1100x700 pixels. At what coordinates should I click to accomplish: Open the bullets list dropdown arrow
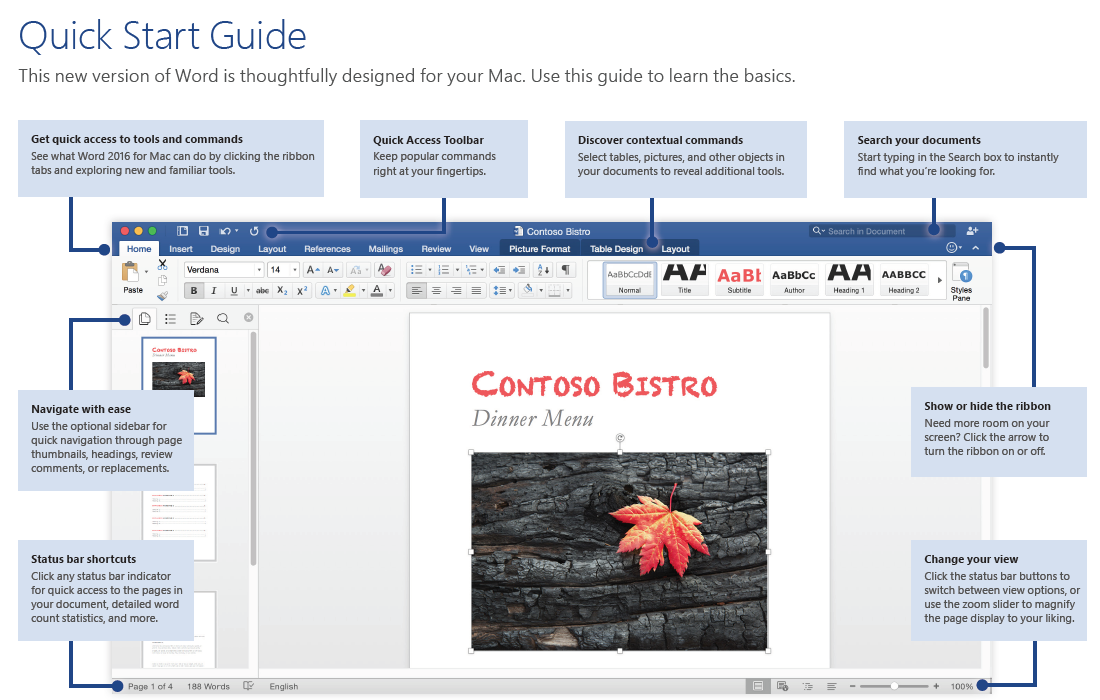pos(429,270)
